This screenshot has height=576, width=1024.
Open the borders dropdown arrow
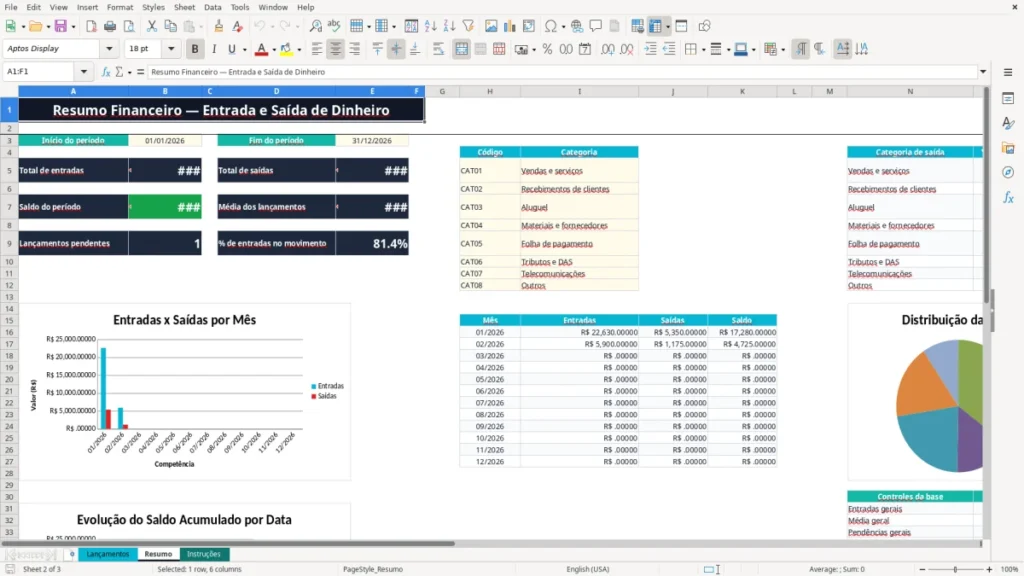click(x=703, y=50)
